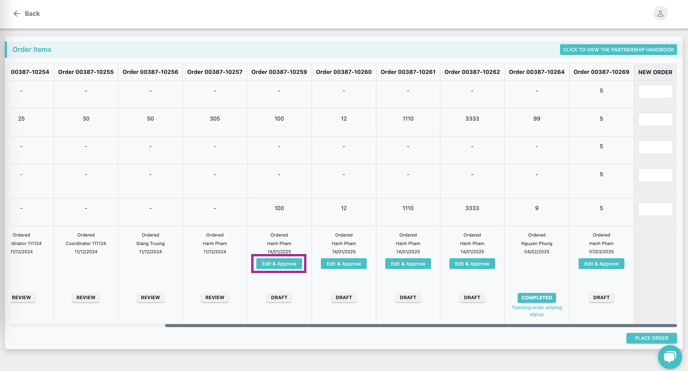This screenshot has height=371, width=688.
Task: Click the Order Items section title
Action: coord(32,50)
